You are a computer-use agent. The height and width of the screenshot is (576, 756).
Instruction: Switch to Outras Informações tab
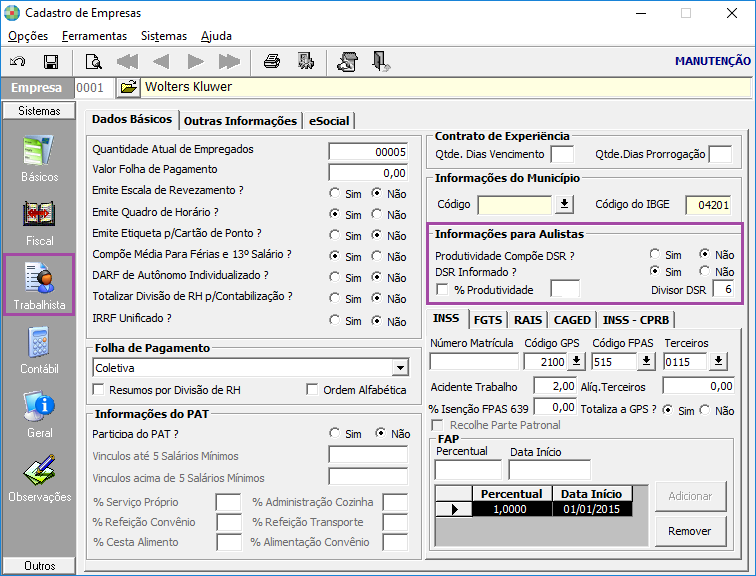240,121
